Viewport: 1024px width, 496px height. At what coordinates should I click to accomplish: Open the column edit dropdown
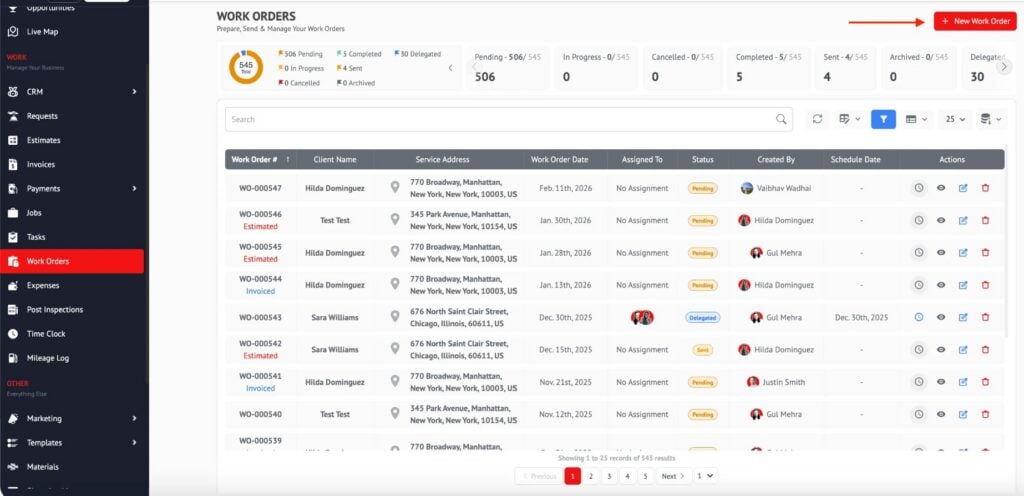[x=850, y=119]
